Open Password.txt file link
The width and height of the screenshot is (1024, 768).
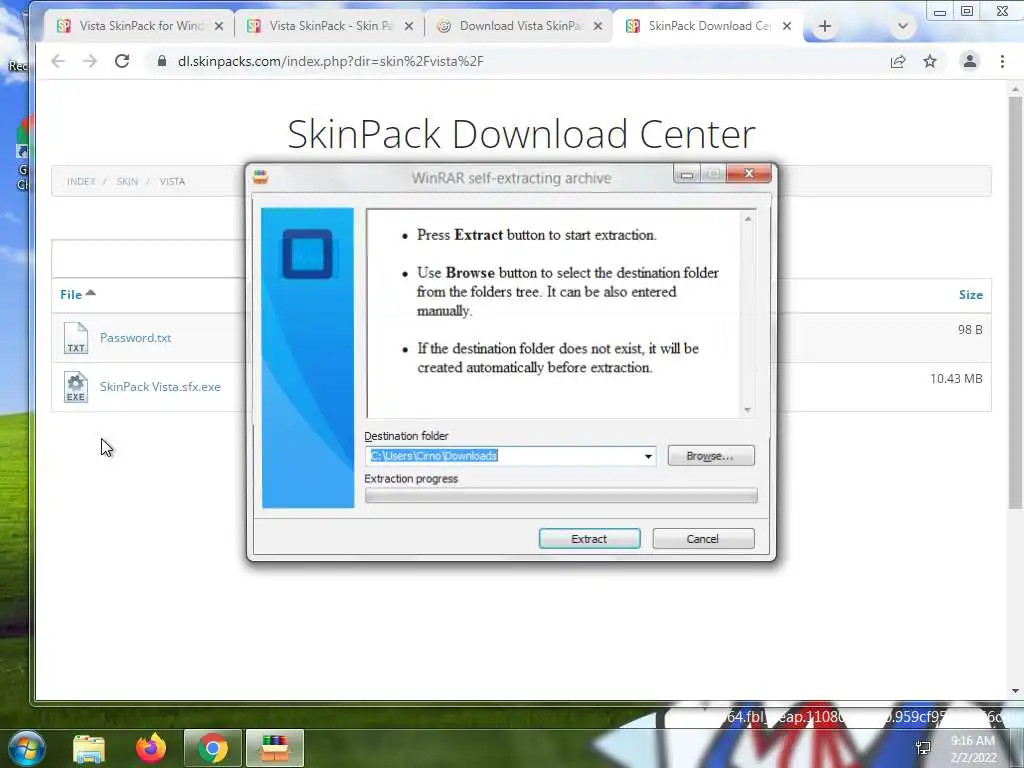tap(135, 338)
